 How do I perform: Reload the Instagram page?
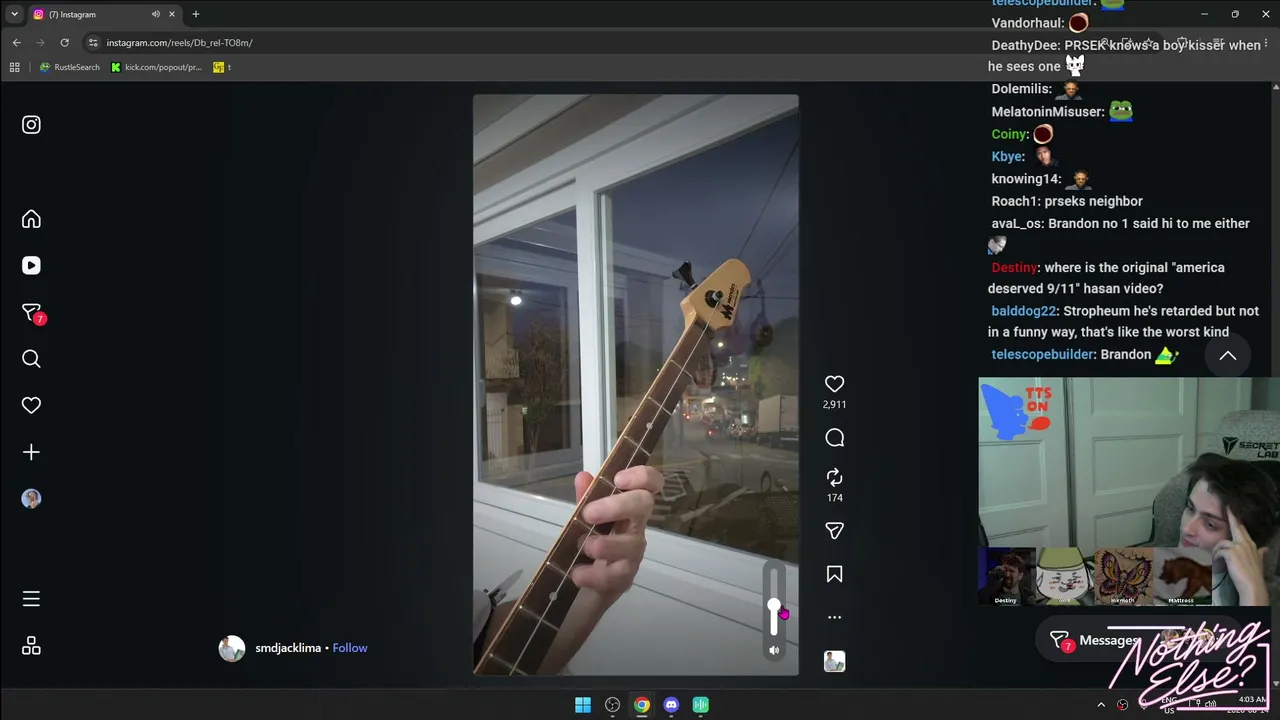(x=65, y=43)
